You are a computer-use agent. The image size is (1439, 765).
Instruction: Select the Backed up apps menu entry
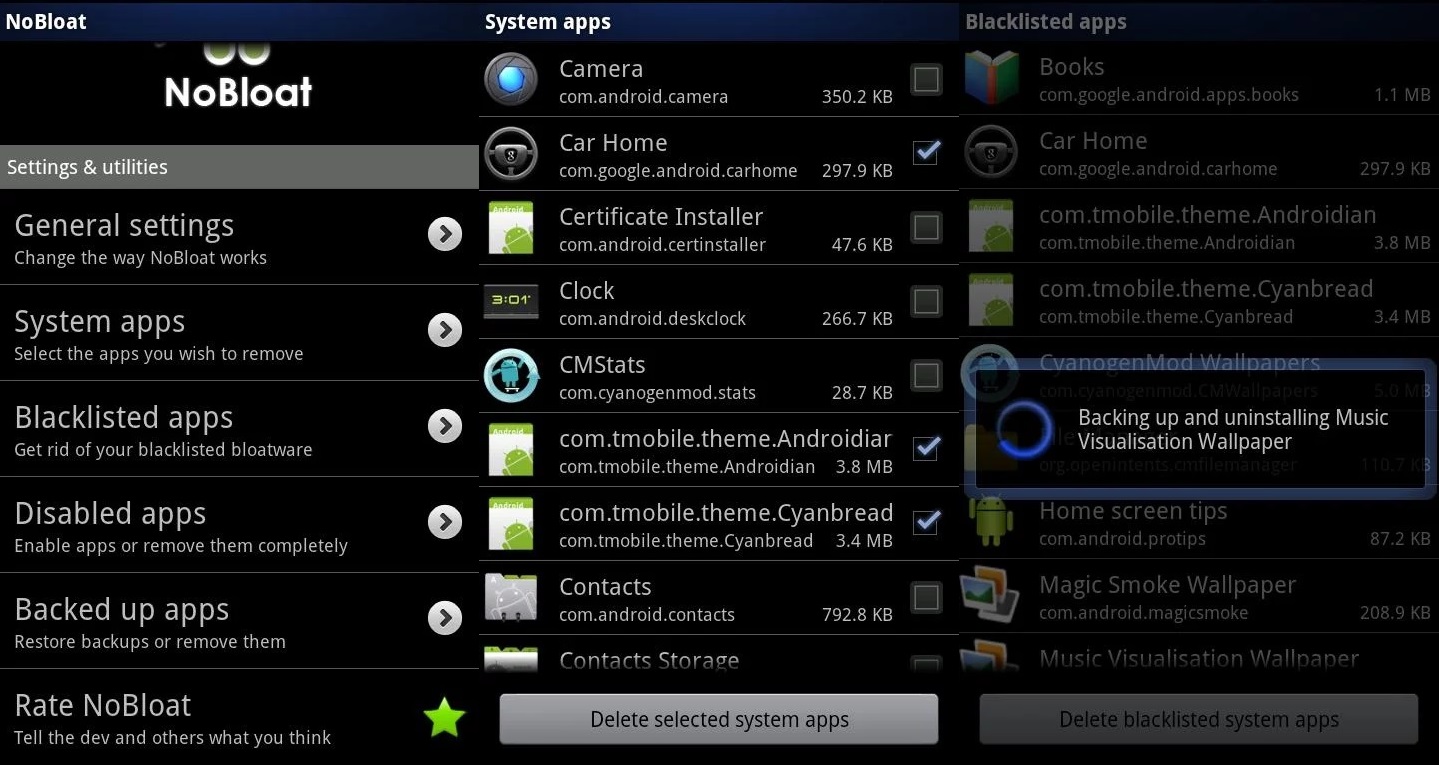coord(200,621)
